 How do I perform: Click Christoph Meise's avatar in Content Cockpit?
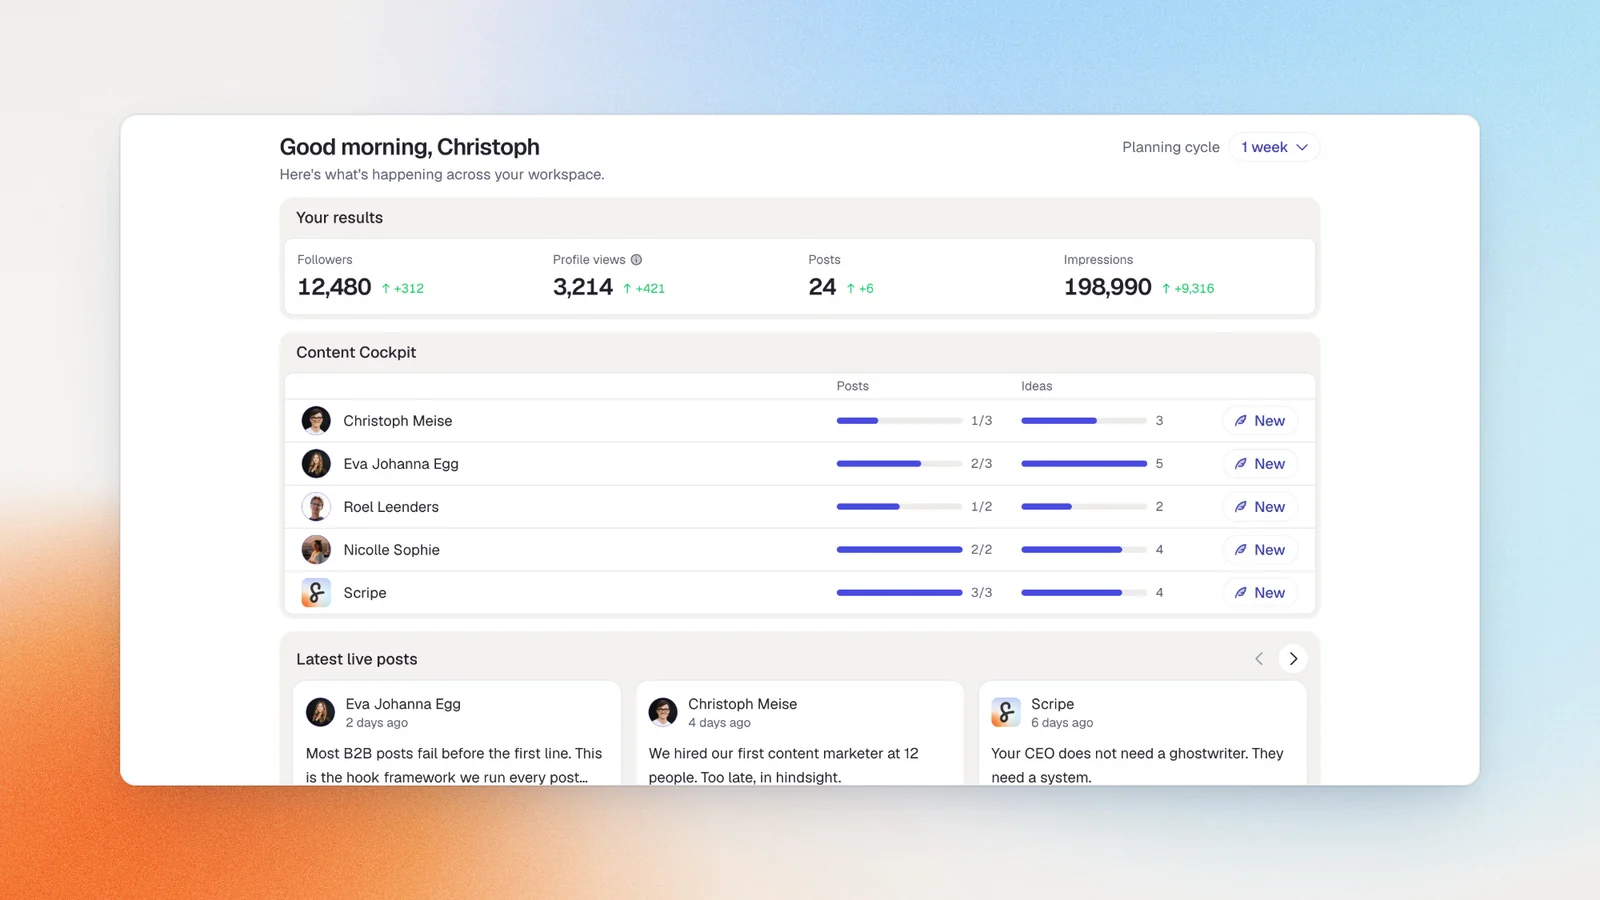point(316,421)
